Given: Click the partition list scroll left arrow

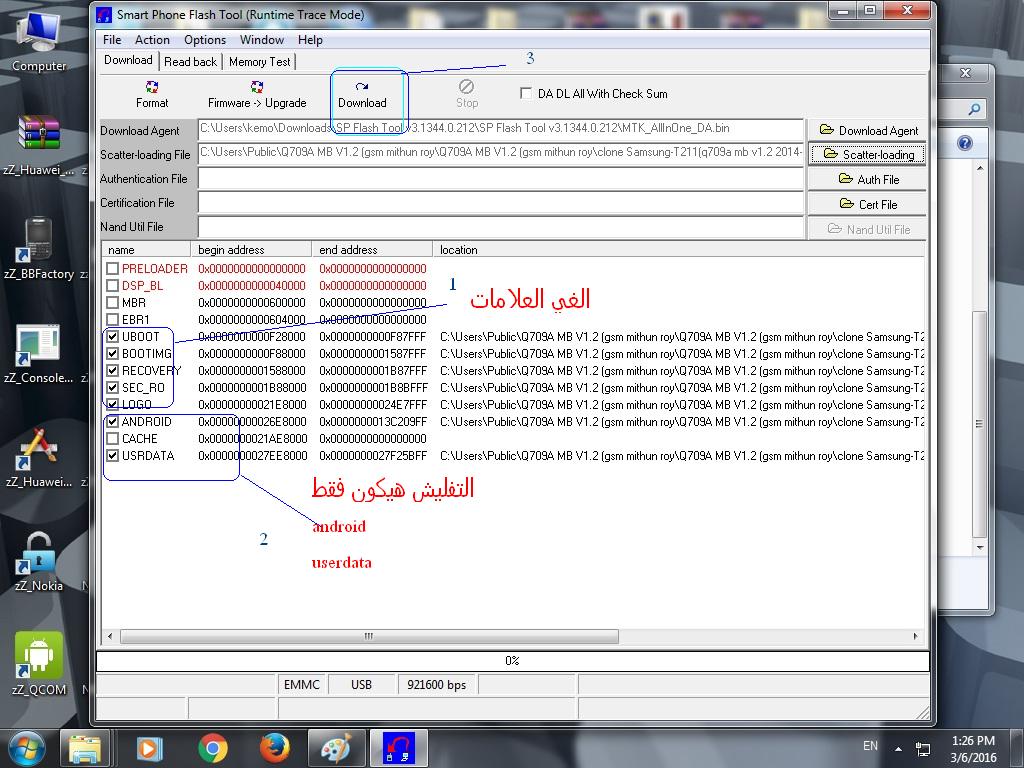Looking at the screenshot, I should tap(110, 635).
